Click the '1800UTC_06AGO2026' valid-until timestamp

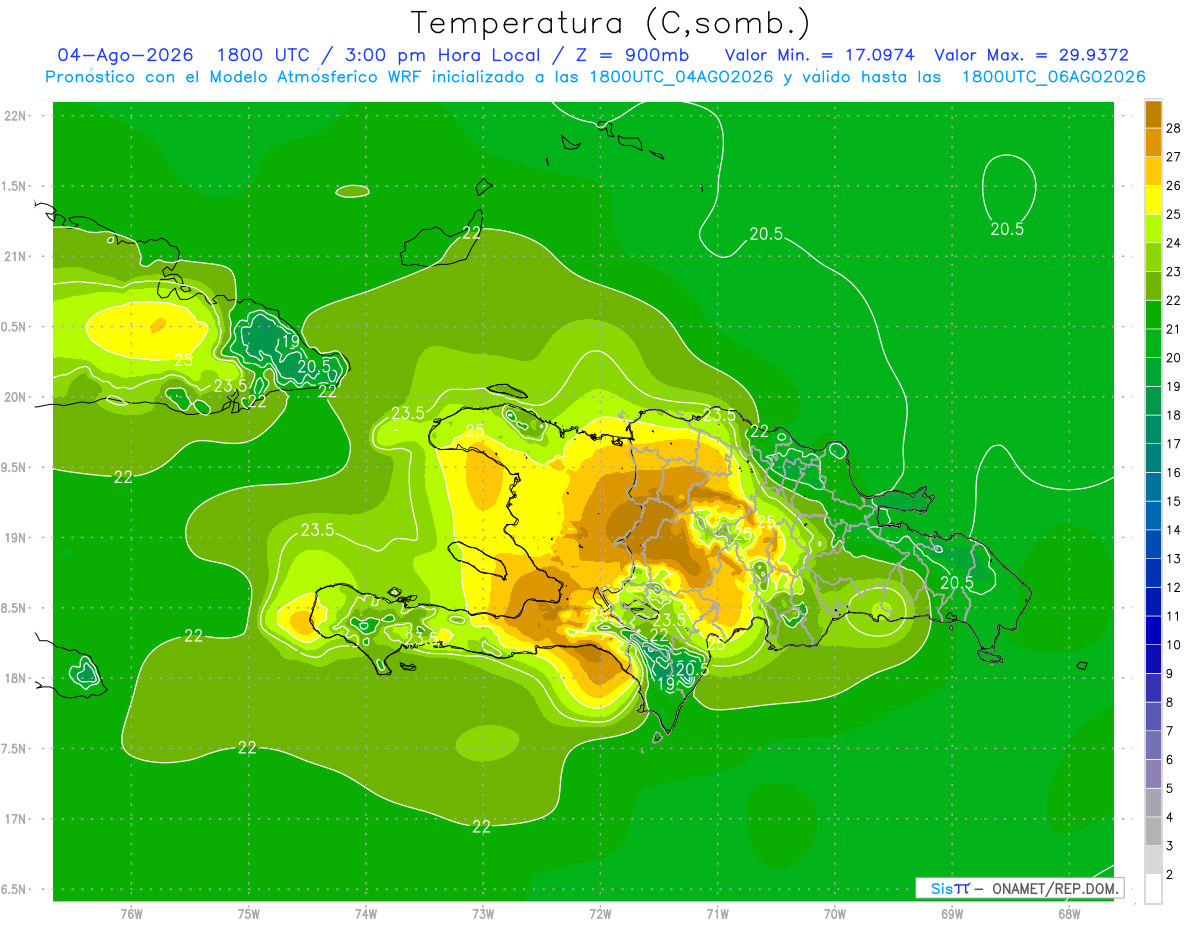(1054, 77)
